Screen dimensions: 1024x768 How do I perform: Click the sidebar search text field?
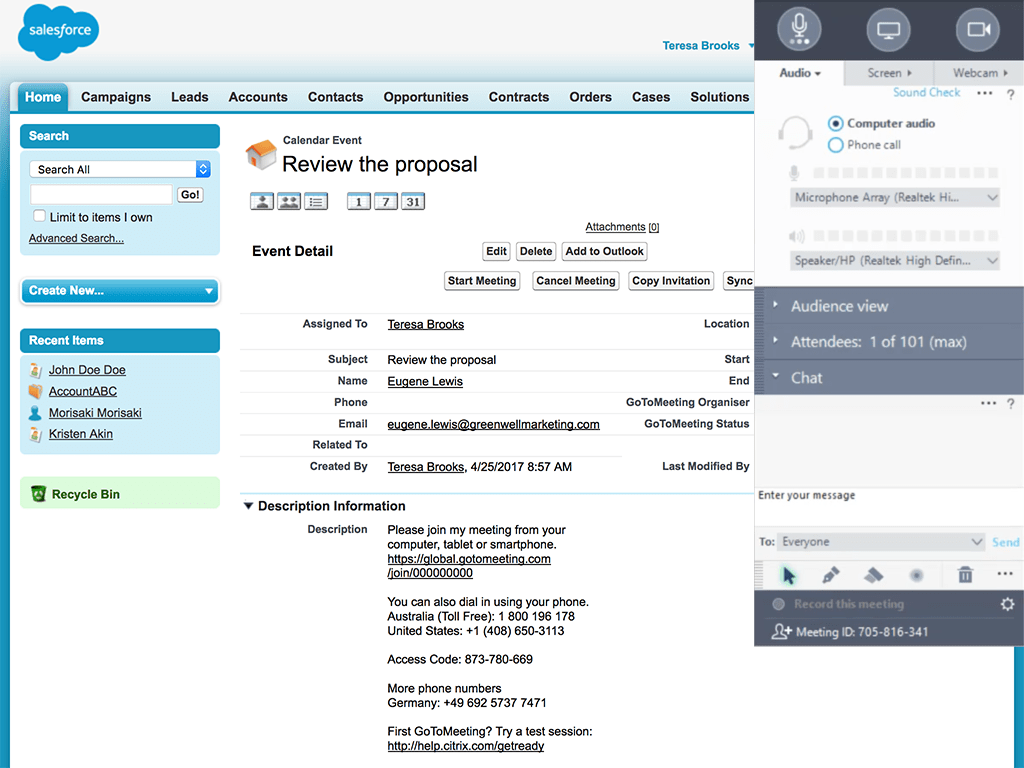(x=101, y=195)
